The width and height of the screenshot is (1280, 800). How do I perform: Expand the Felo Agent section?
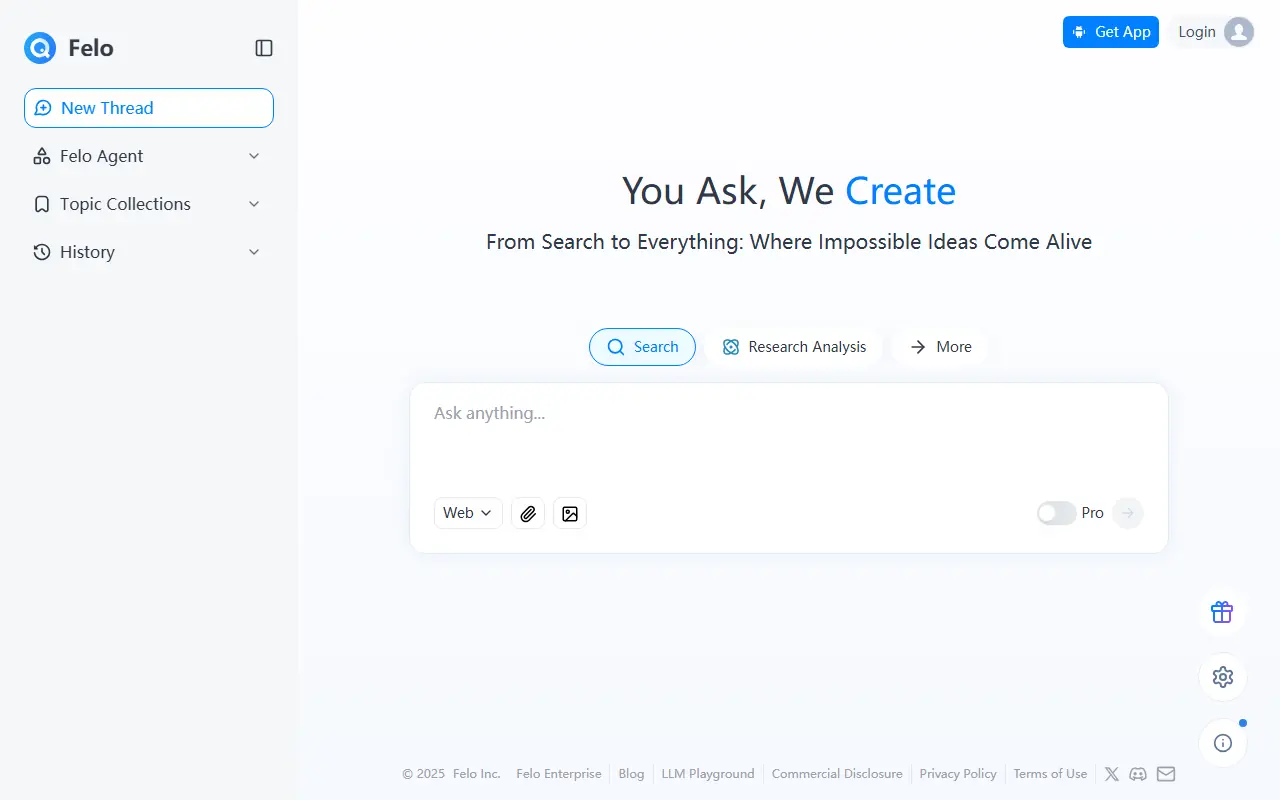click(148, 156)
